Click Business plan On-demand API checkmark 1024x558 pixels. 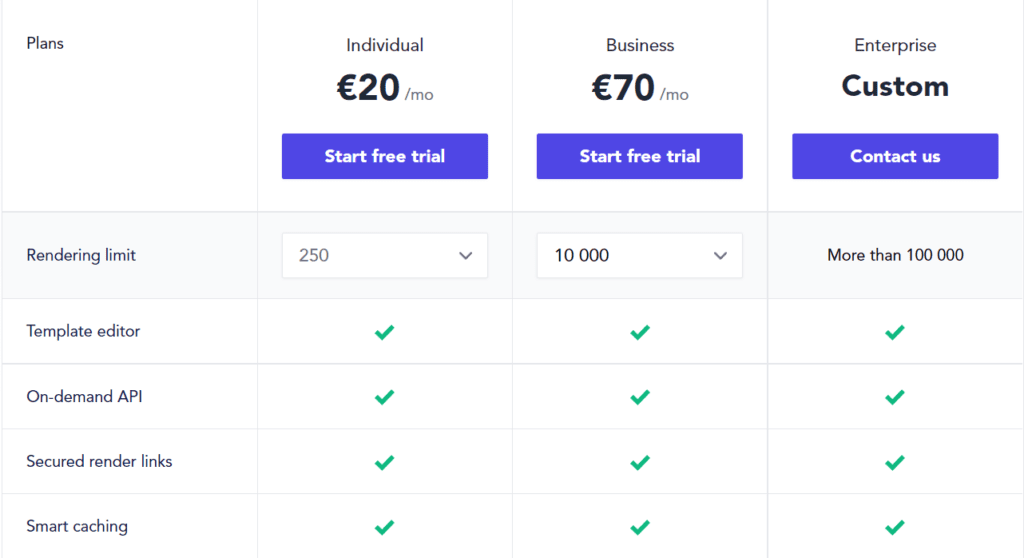point(640,397)
